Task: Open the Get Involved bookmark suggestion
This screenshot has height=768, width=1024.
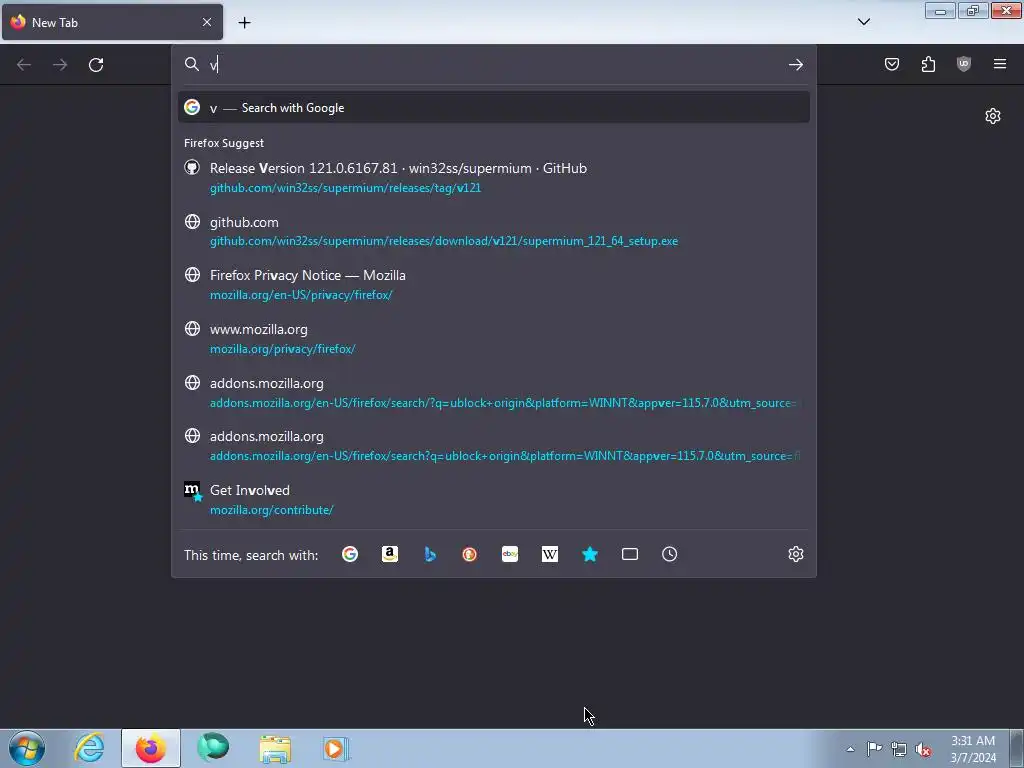Action: coord(494,500)
